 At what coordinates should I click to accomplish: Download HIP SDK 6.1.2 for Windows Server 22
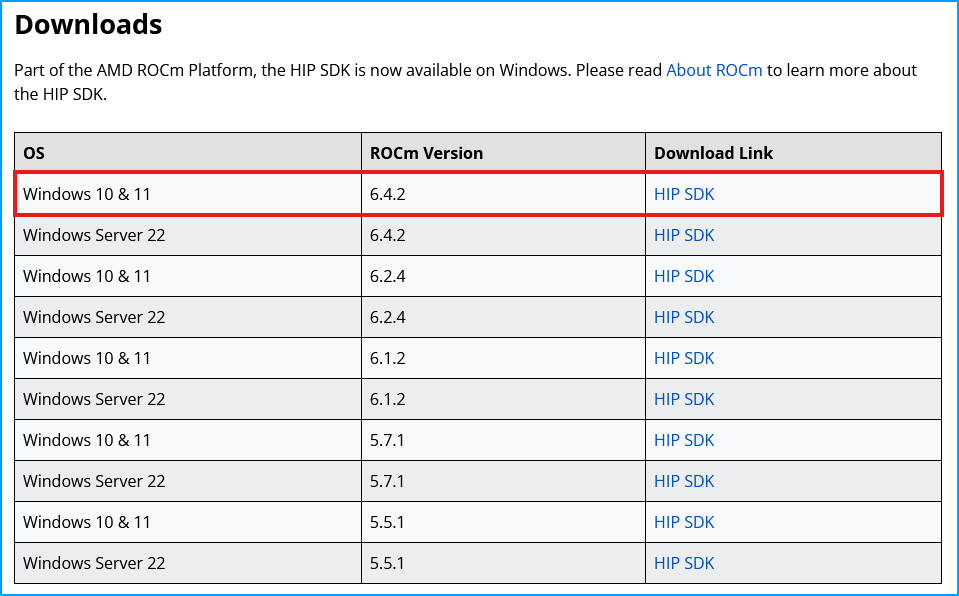[684, 399]
